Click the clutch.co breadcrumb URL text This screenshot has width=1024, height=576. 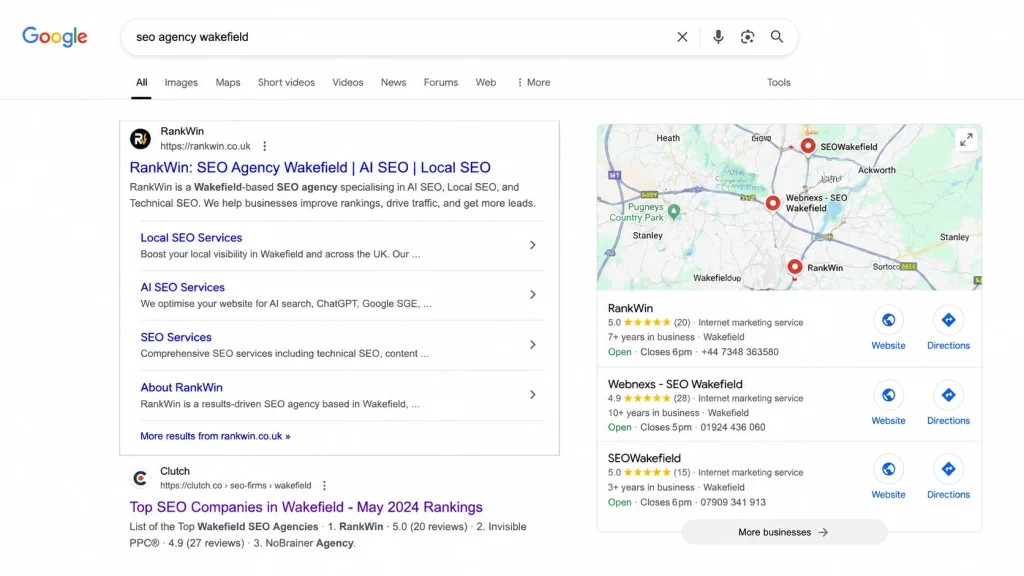236,485
